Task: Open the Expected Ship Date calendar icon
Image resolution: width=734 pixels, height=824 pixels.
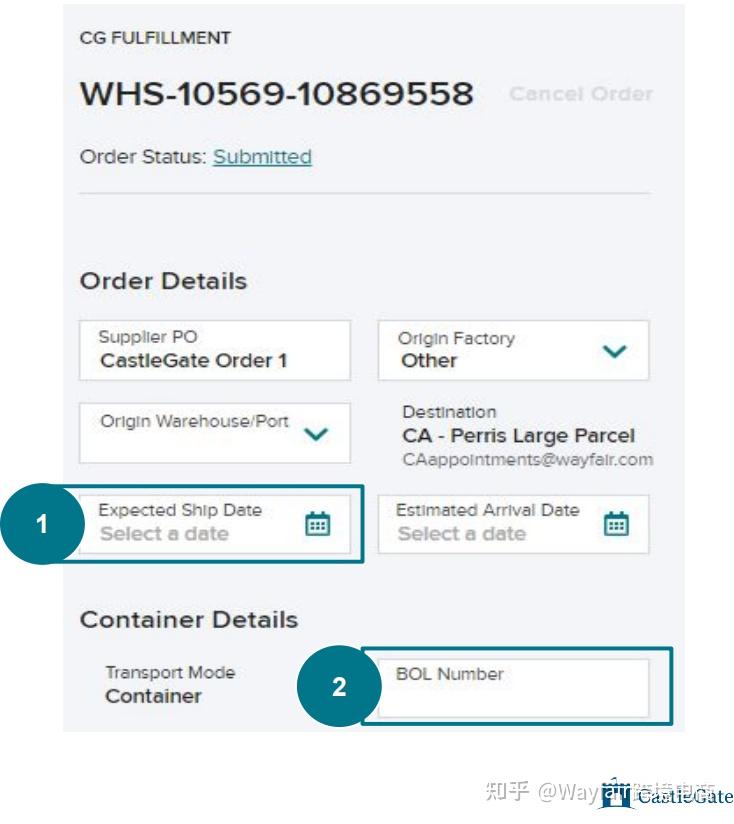Action: tap(317, 523)
